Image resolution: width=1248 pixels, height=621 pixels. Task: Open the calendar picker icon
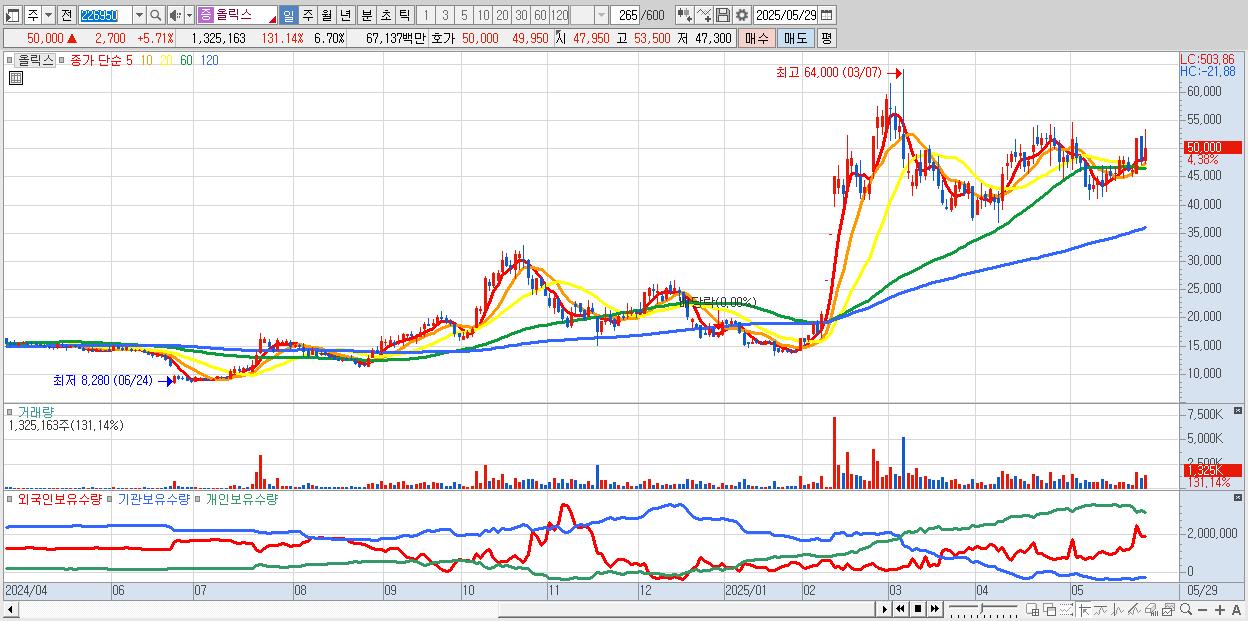click(x=826, y=15)
